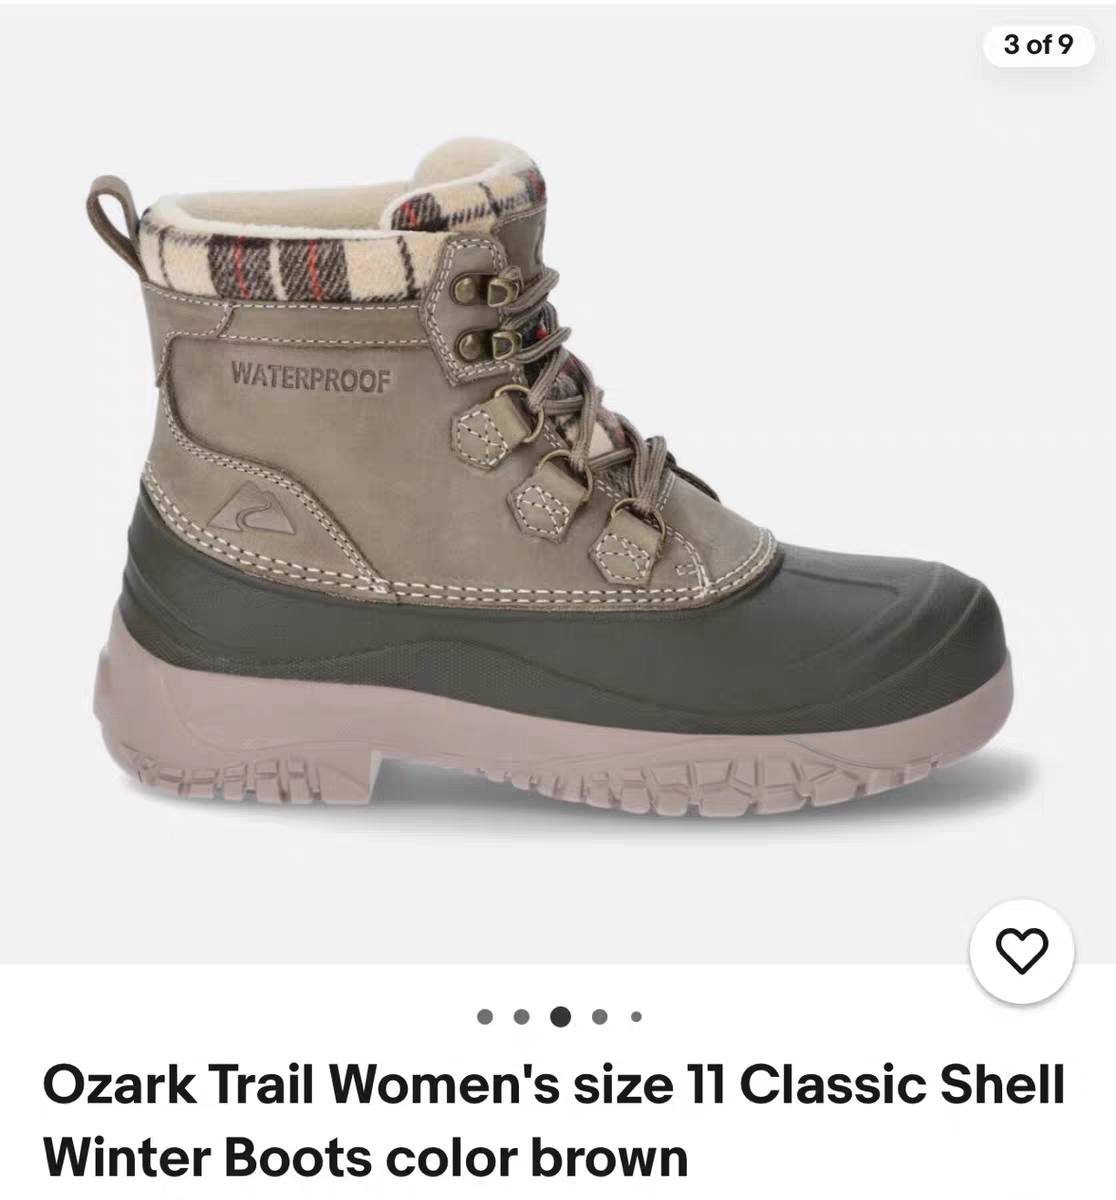
Task: Open the Ozark Trail boots listing title
Action: [554, 1121]
